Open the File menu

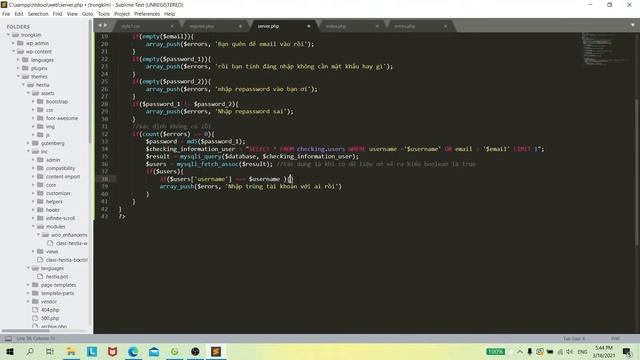tap(6, 14)
